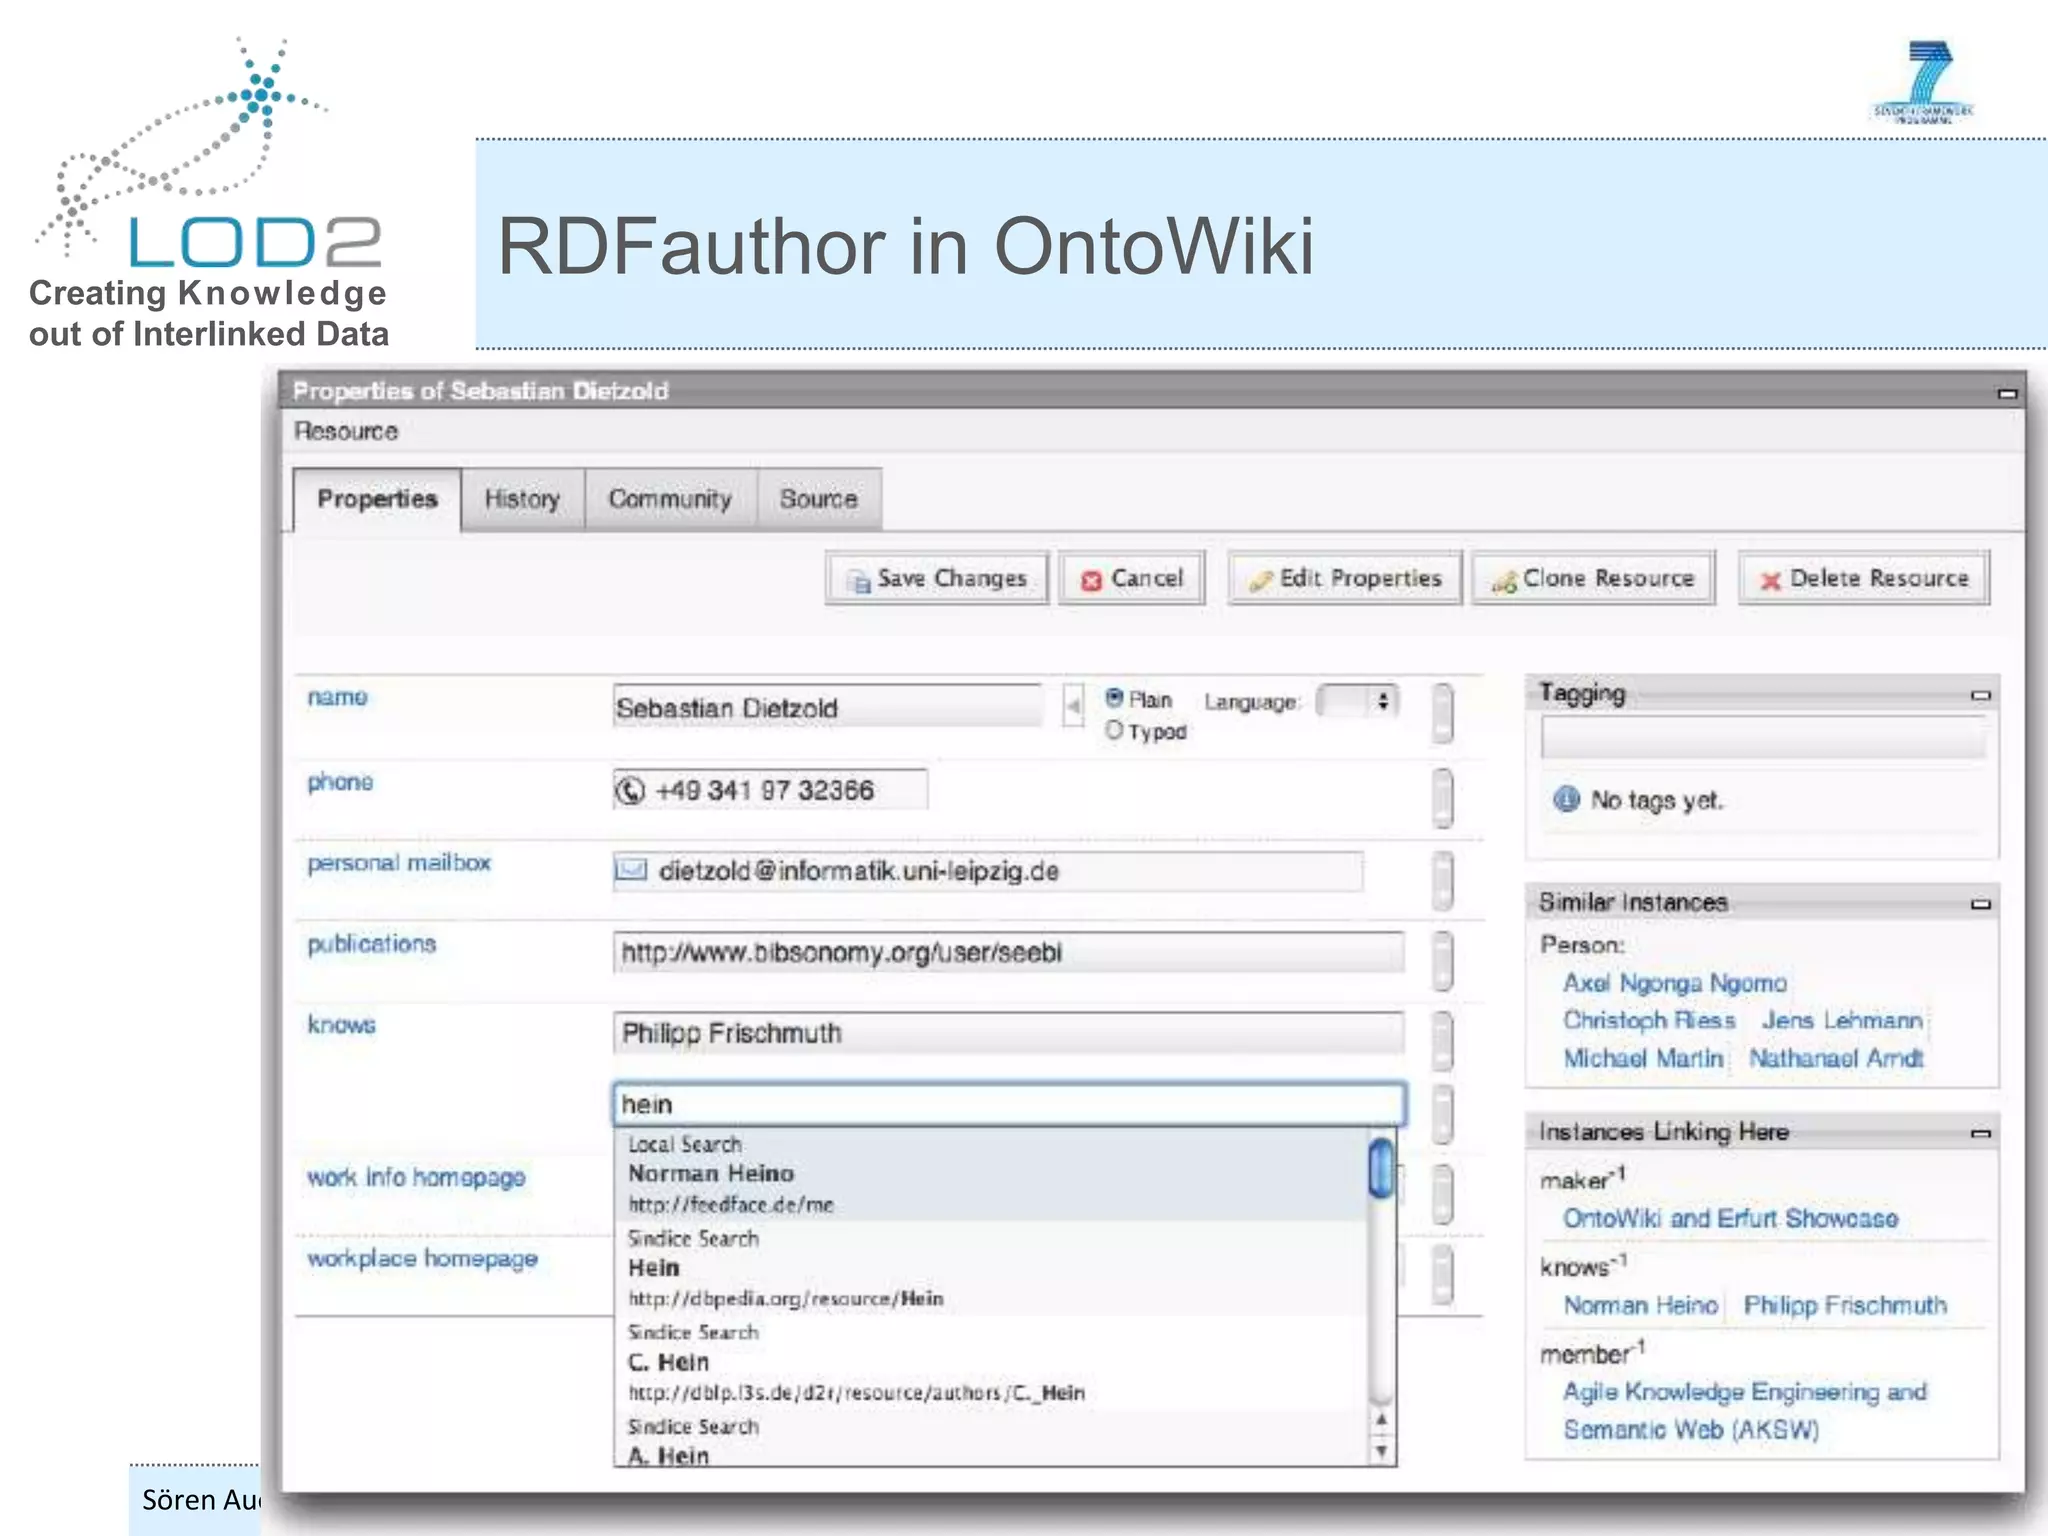Click the phone icon in phone field
The height and width of the screenshot is (1536, 2048).
point(630,791)
